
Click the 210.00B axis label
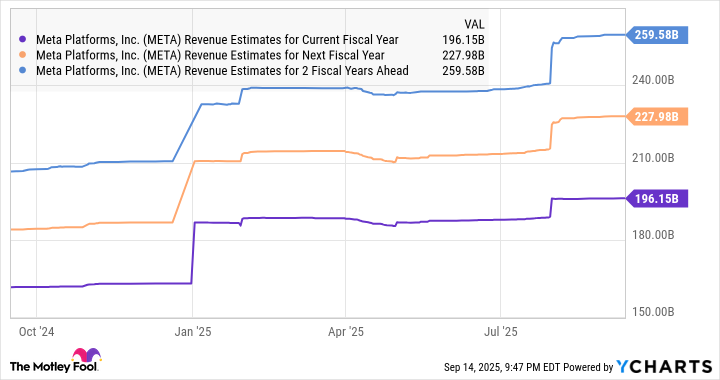tap(653, 158)
